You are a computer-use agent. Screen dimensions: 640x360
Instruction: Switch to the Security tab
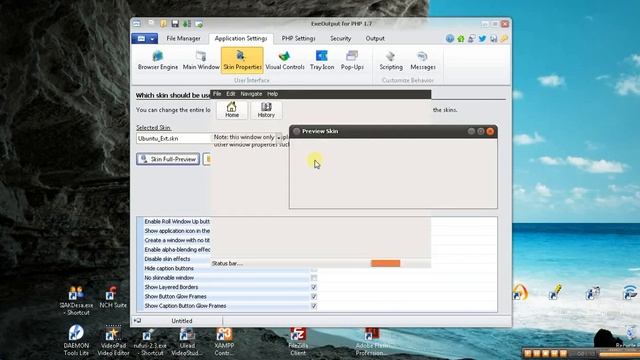[340, 38]
